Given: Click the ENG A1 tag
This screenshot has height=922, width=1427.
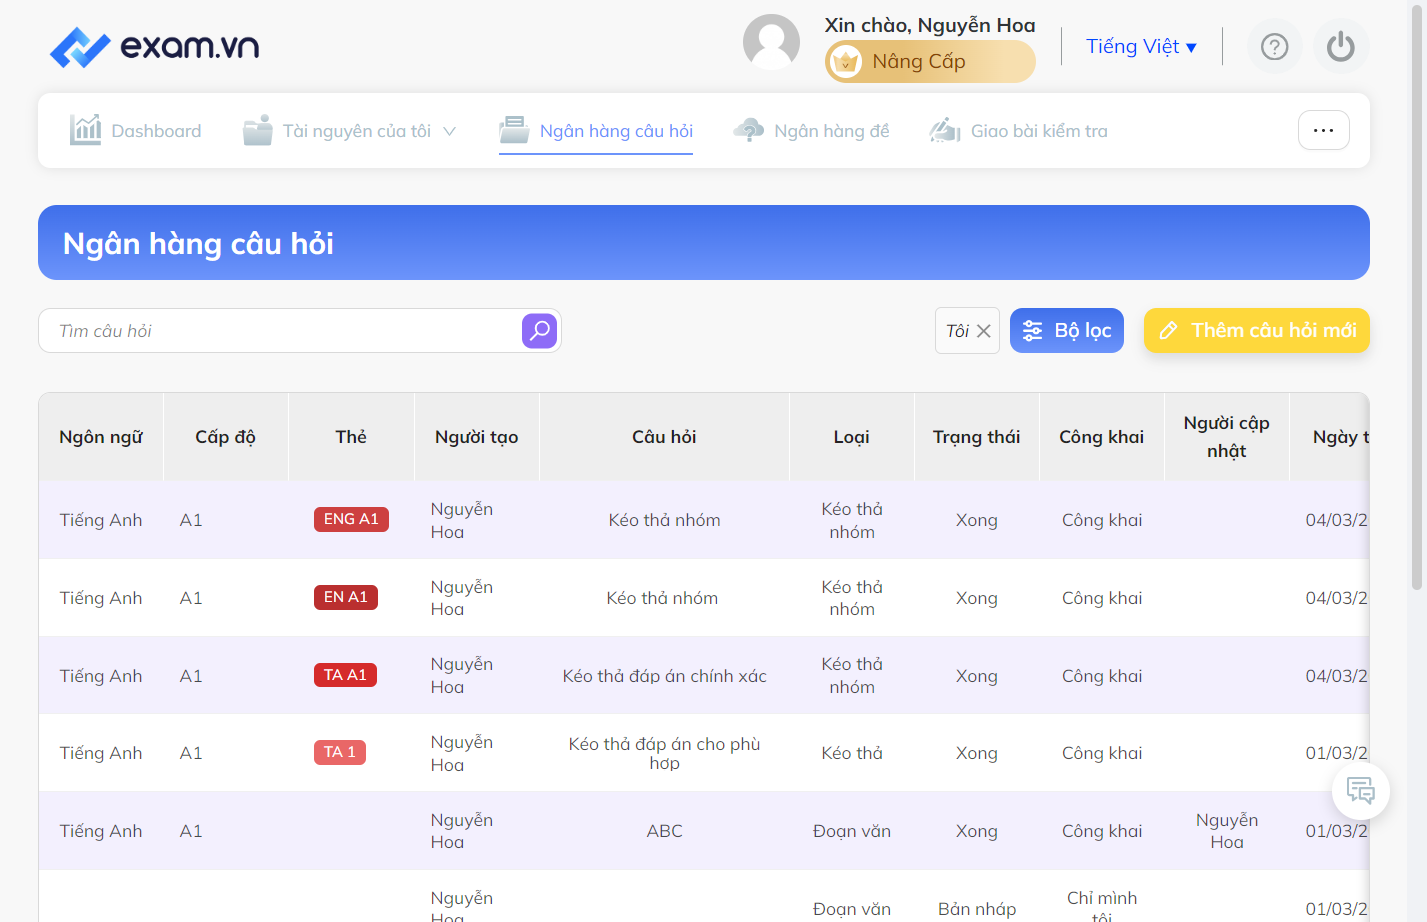Looking at the screenshot, I should tap(351, 520).
